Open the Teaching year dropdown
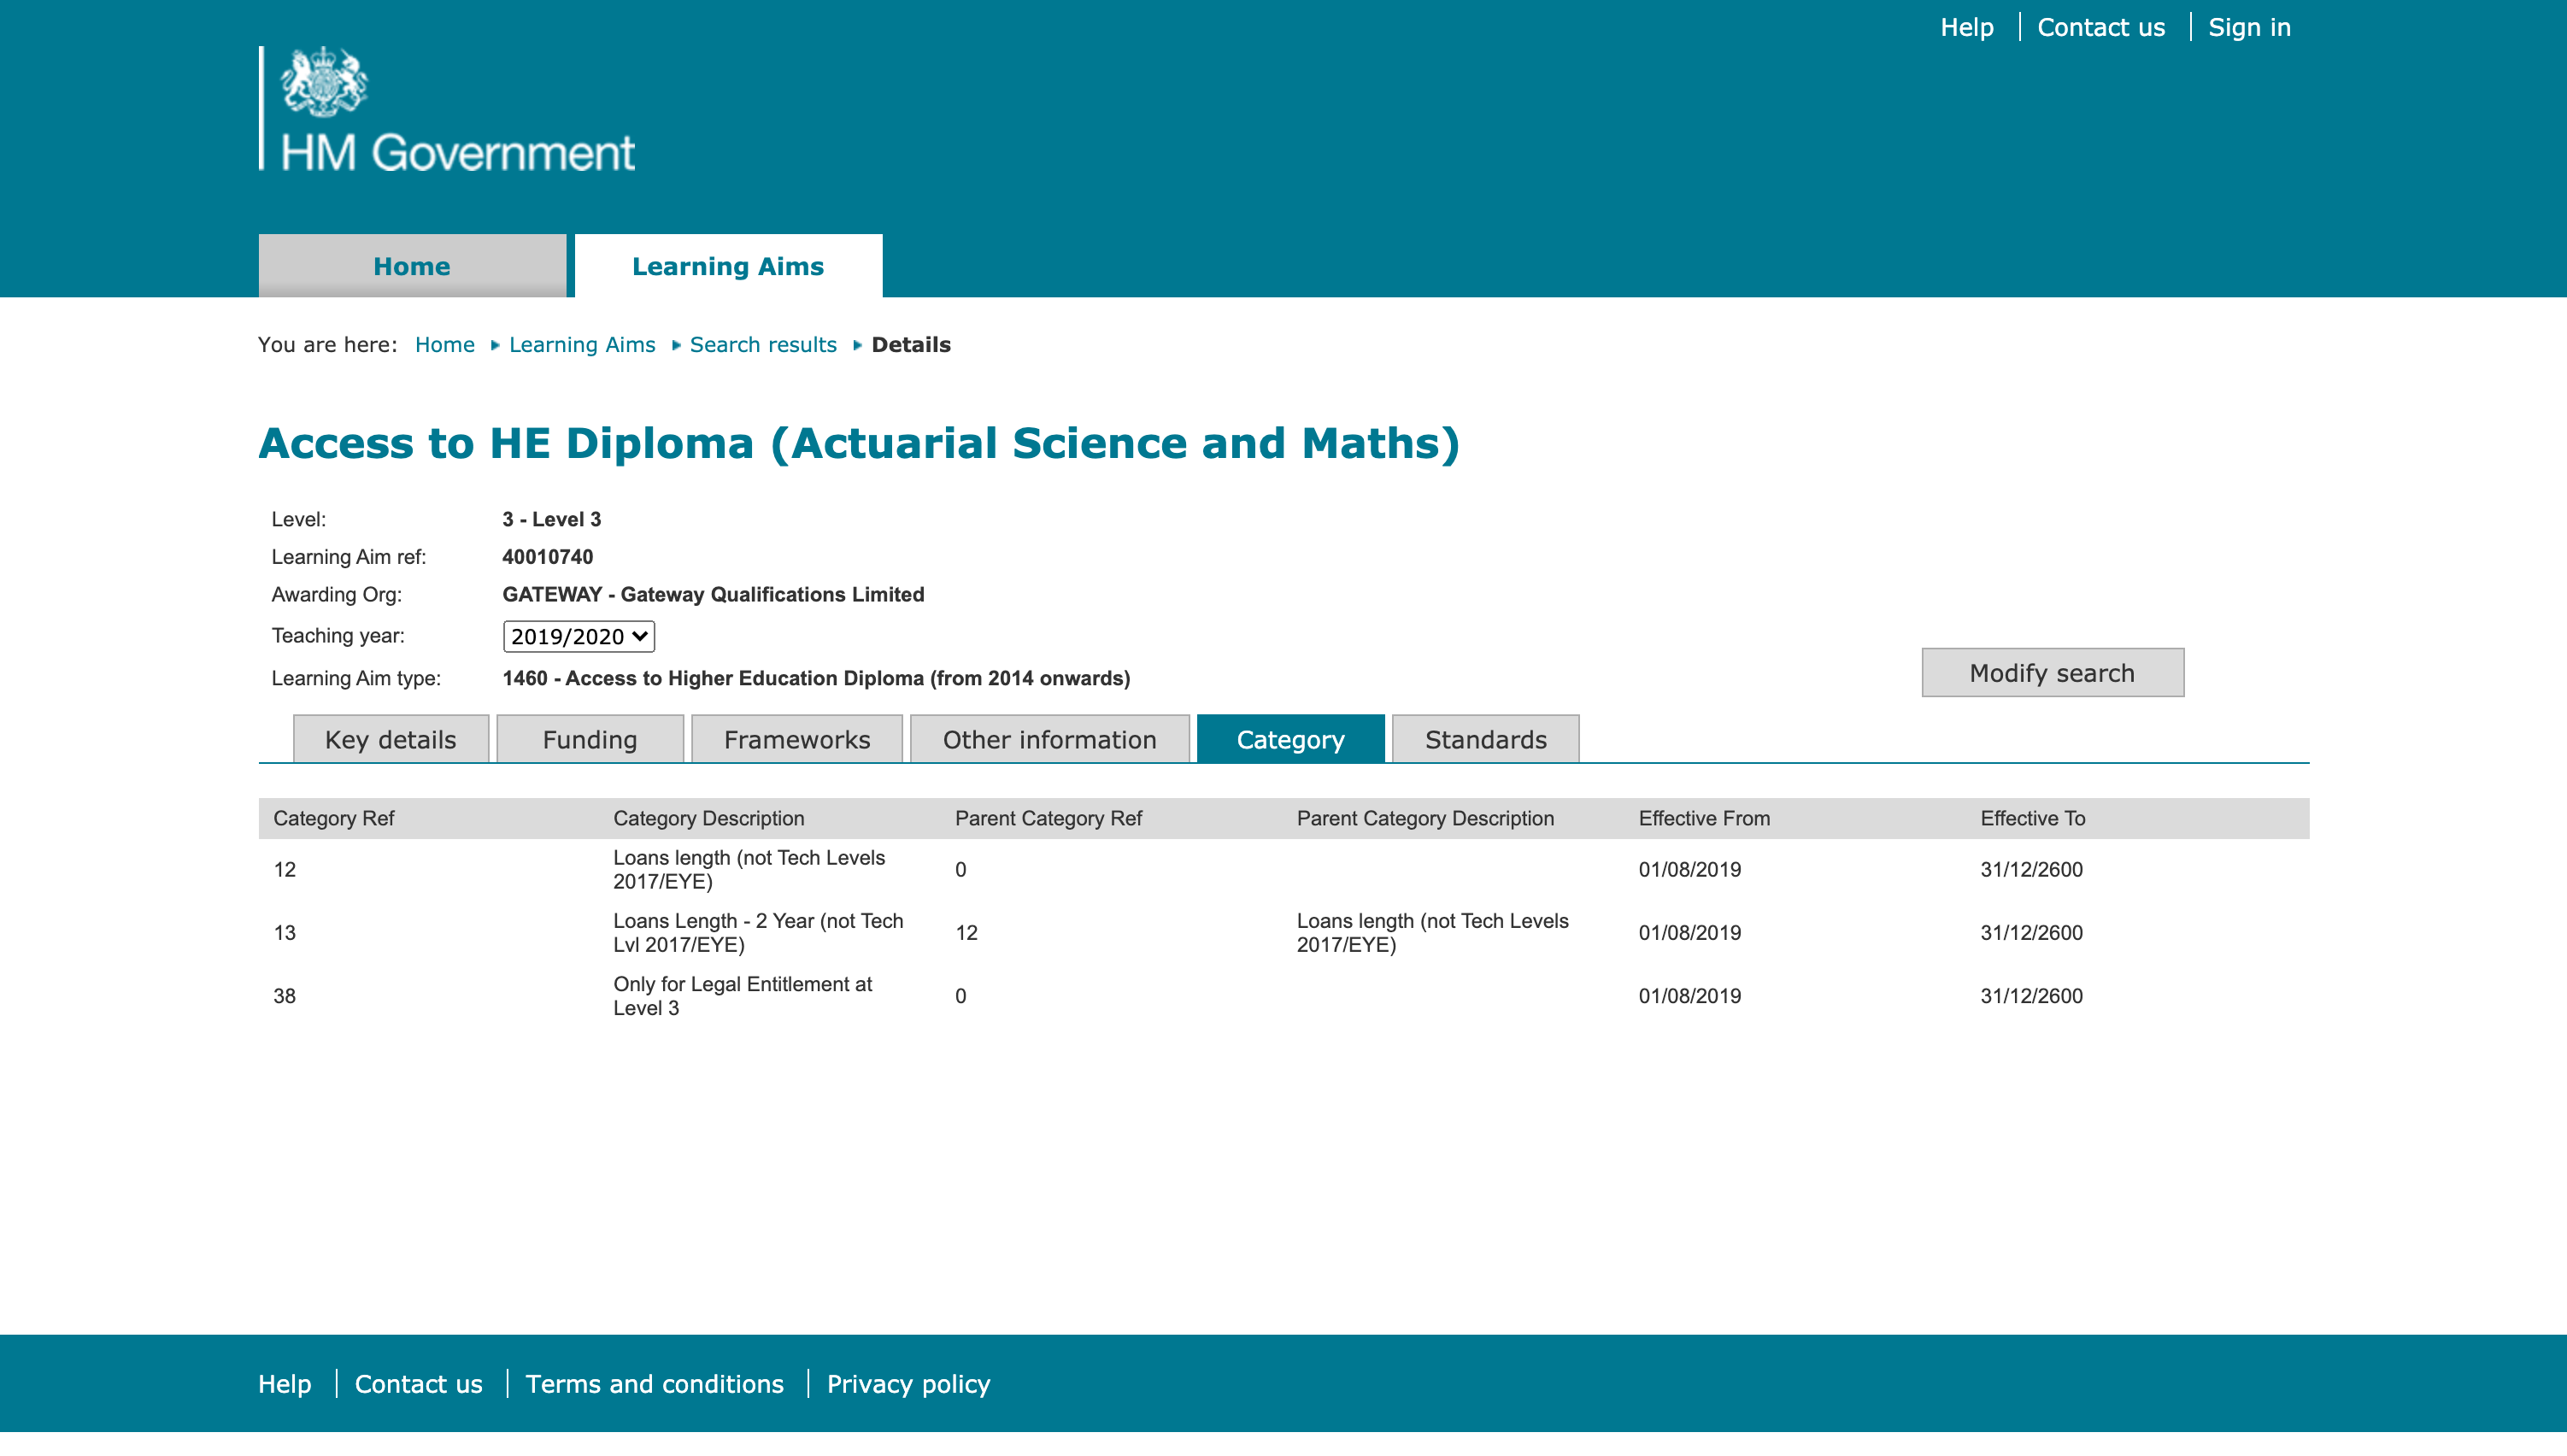 578,636
